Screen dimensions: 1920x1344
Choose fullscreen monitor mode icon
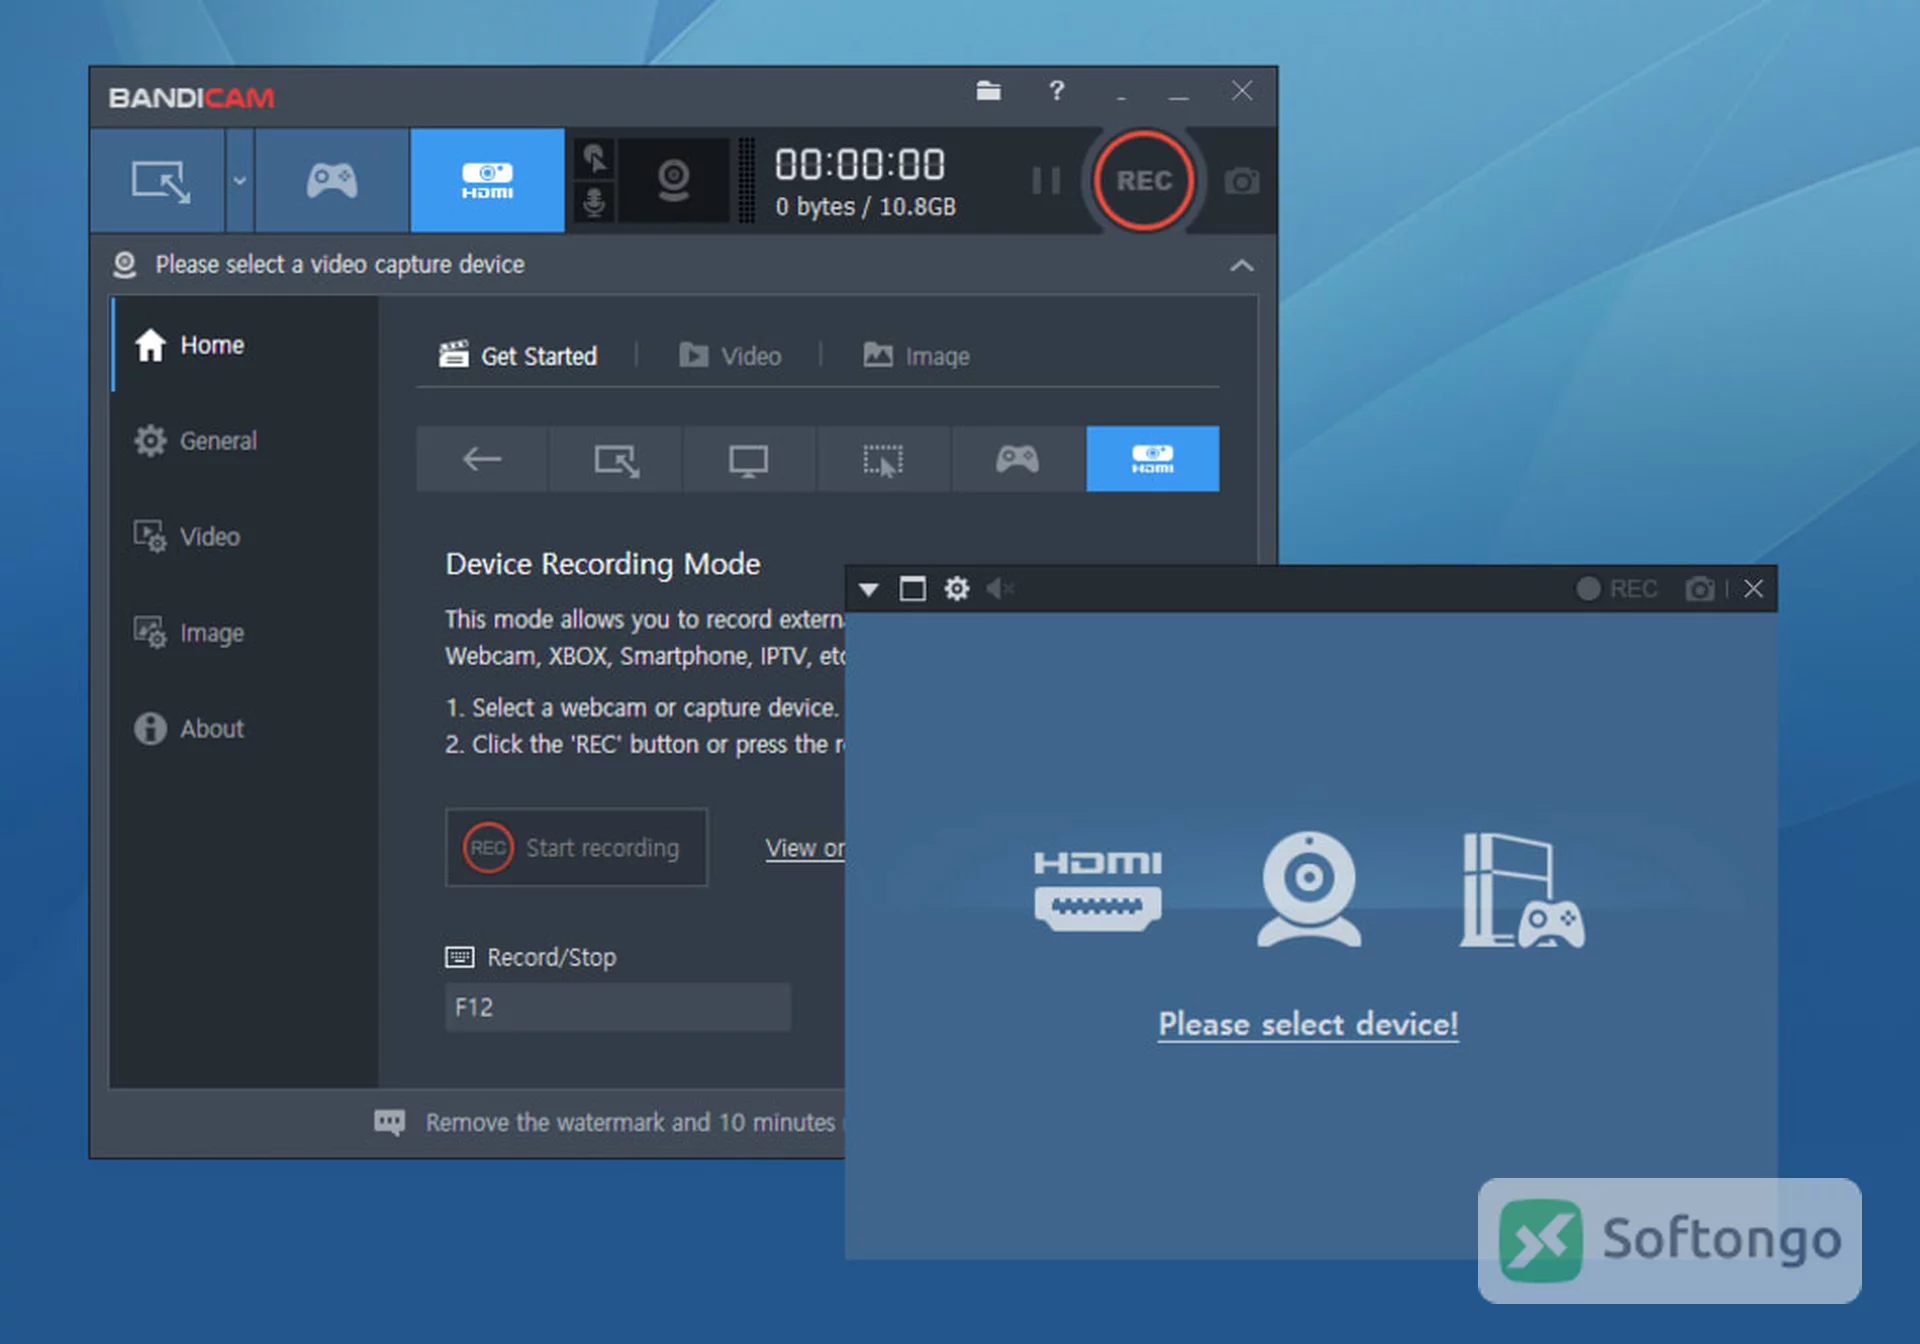[749, 459]
